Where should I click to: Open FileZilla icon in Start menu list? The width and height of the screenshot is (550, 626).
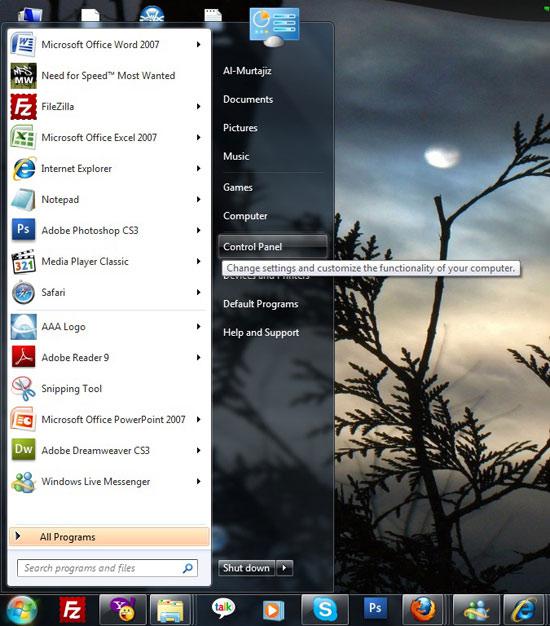point(23,107)
